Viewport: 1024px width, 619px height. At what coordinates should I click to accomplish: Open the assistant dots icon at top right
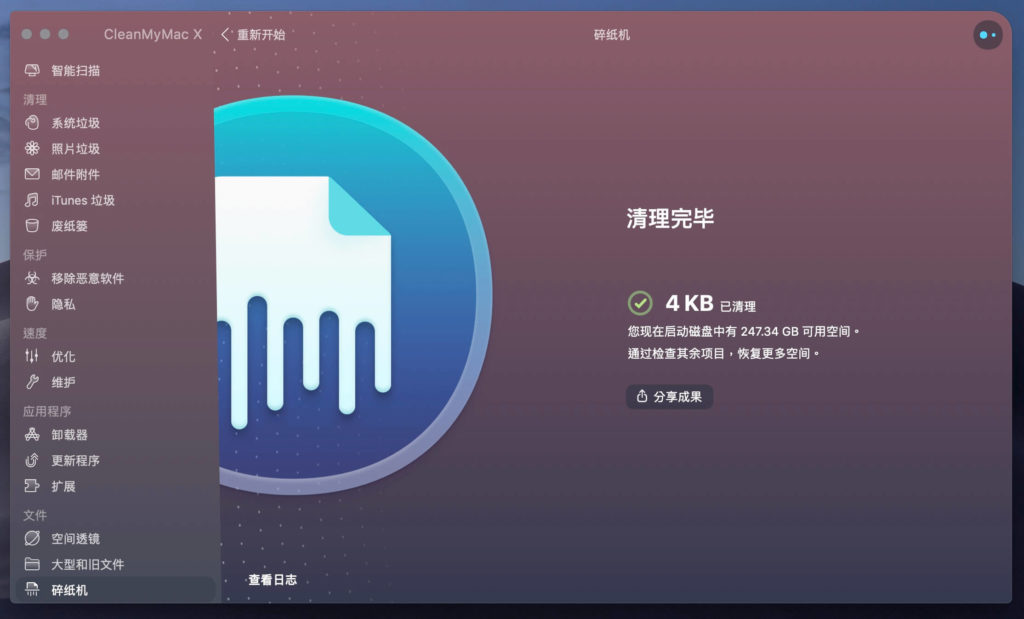987,35
